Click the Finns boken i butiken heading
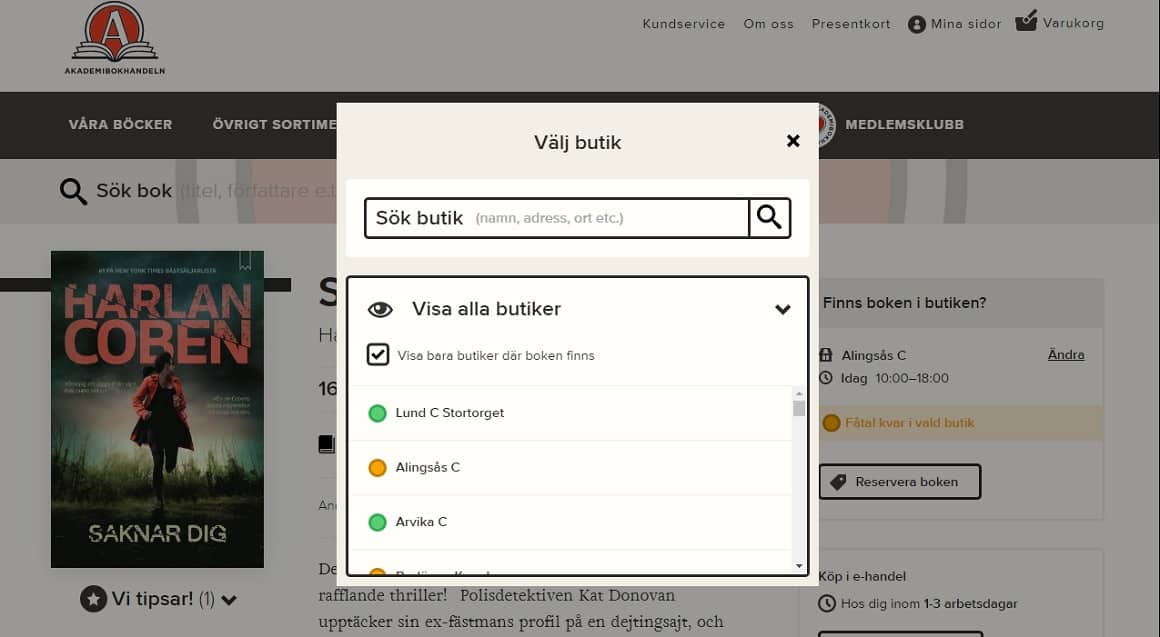This screenshot has width=1160, height=637. point(905,303)
